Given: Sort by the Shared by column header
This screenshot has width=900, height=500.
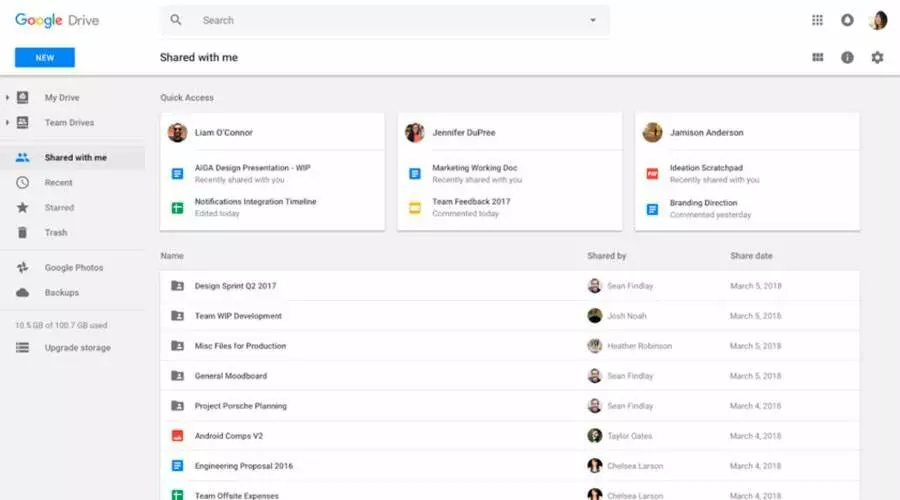Looking at the screenshot, I should 606,256.
